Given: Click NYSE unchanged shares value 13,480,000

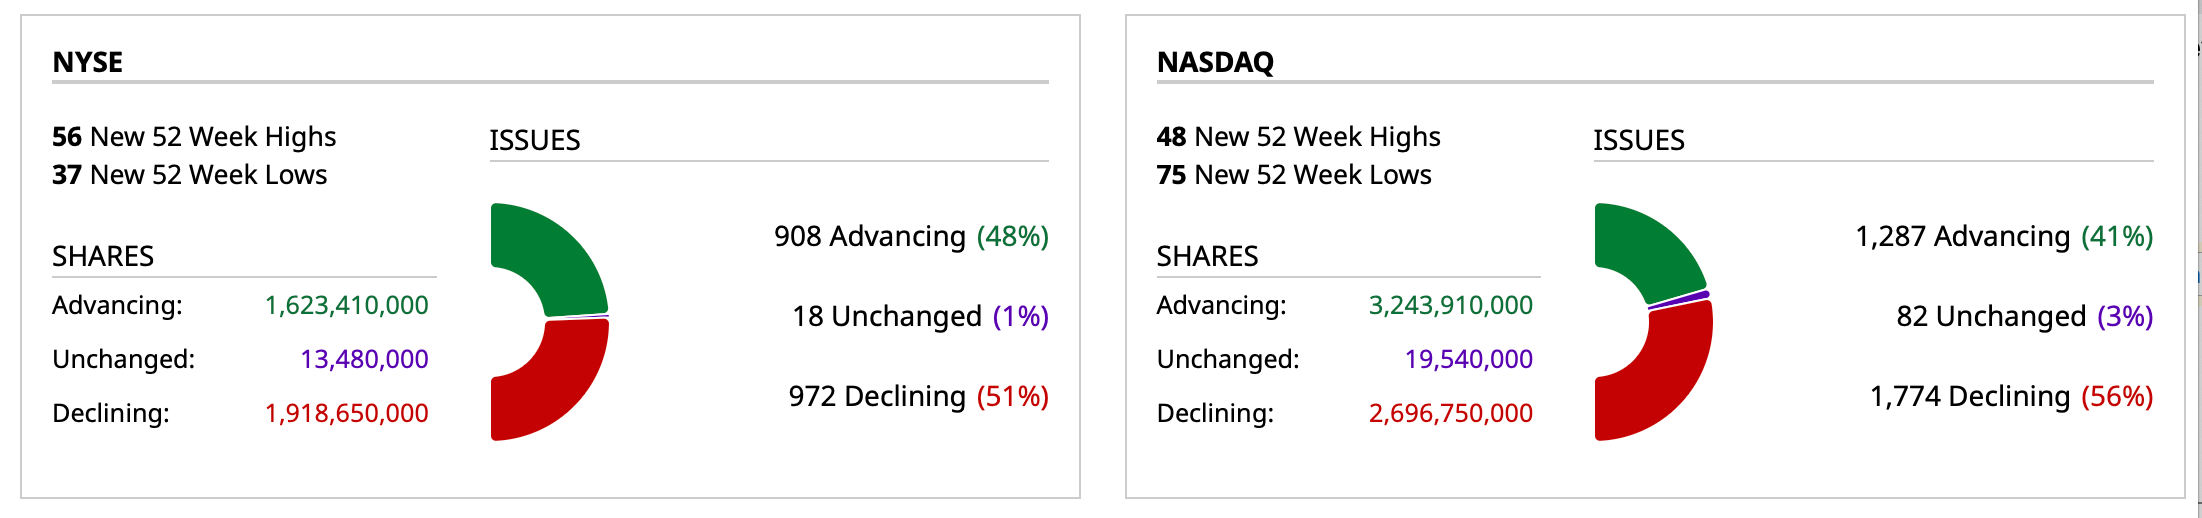Looking at the screenshot, I should 364,359.
